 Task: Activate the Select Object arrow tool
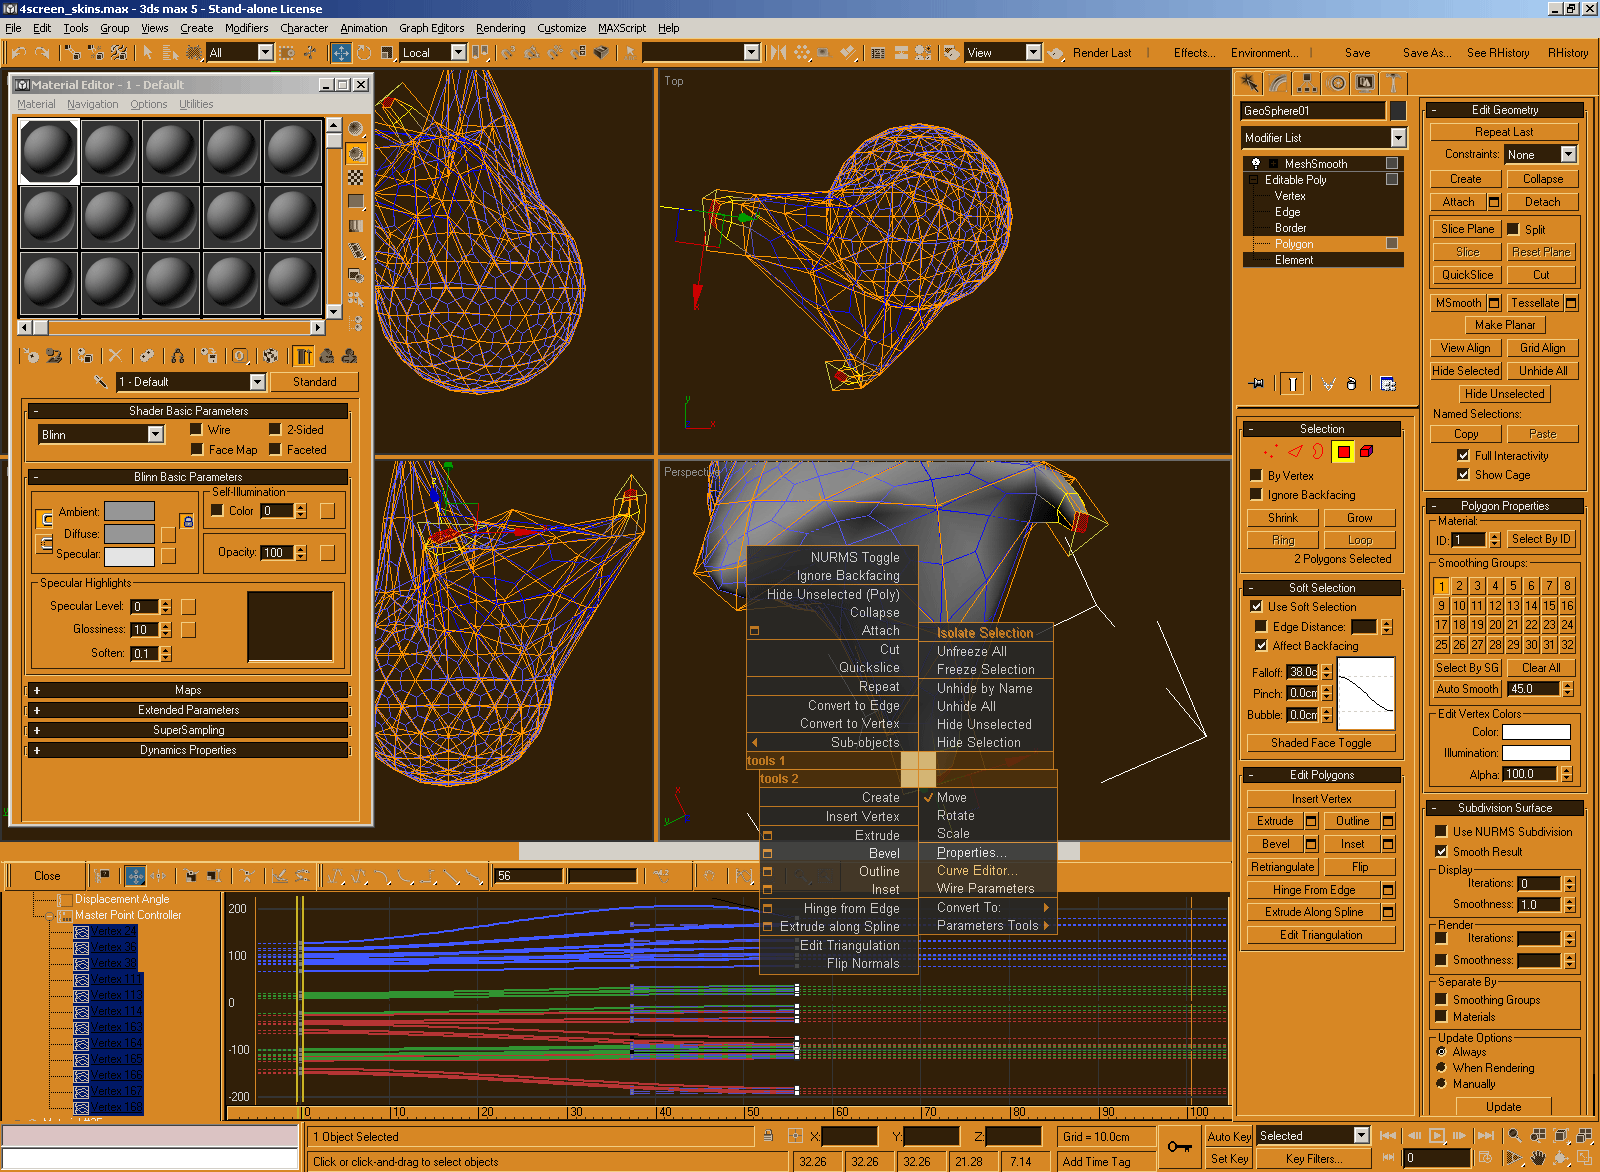(x=148, y=52)
